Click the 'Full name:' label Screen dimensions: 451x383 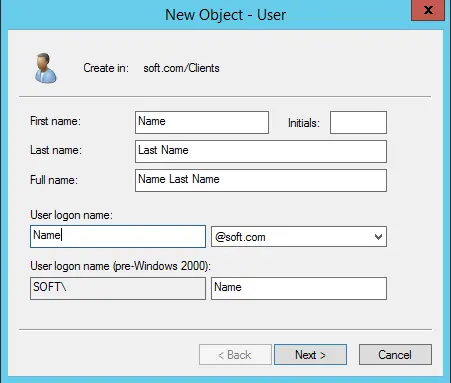(54, 180)
